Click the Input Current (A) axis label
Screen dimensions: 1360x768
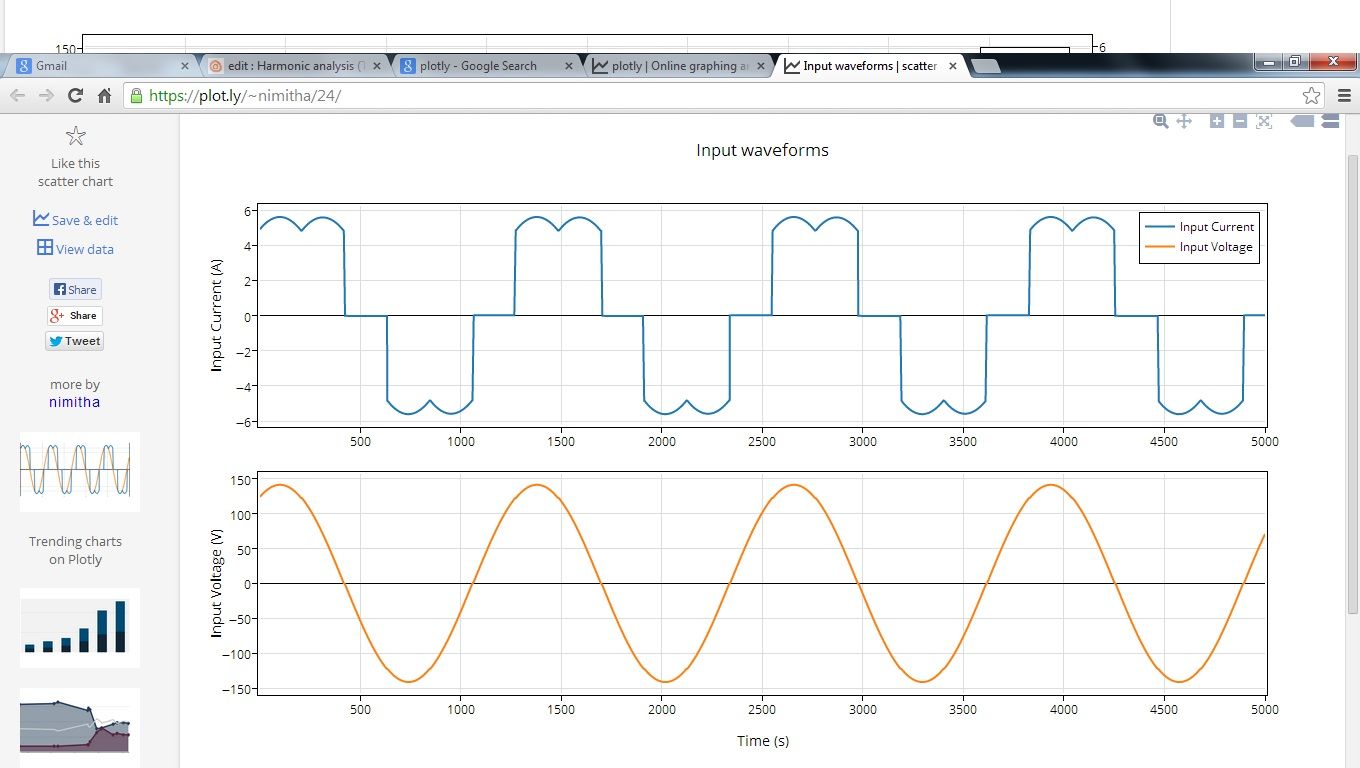(x=216, y=314)
